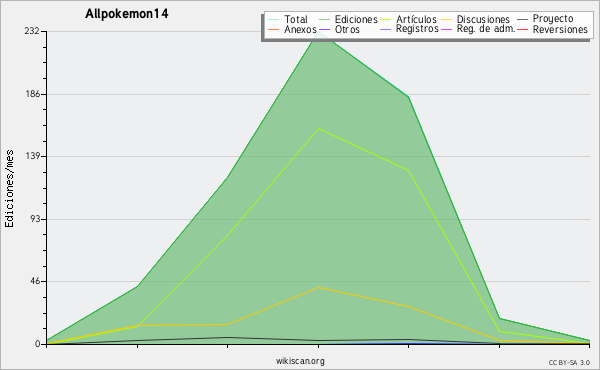Click the 0 y-axis label
The height and width of the screenshot is (370, 600).
click(37, 344)
